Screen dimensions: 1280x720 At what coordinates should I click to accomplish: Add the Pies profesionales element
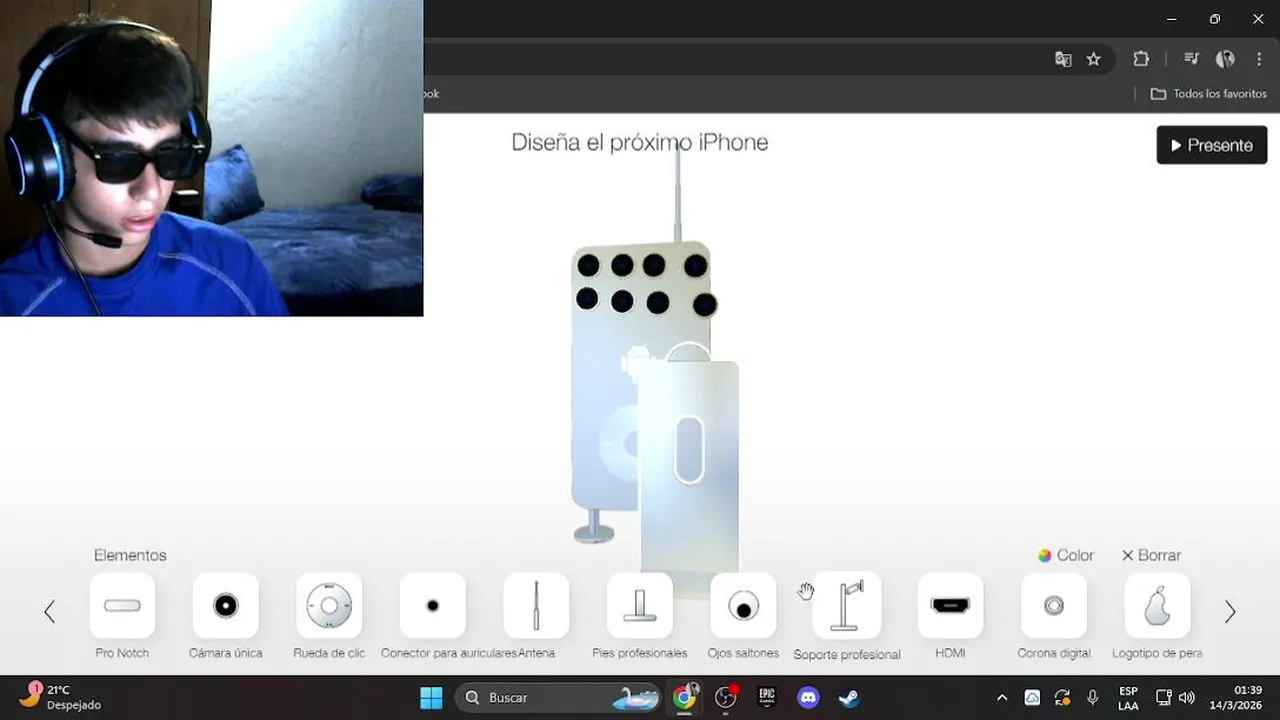[x=640, y=605]
